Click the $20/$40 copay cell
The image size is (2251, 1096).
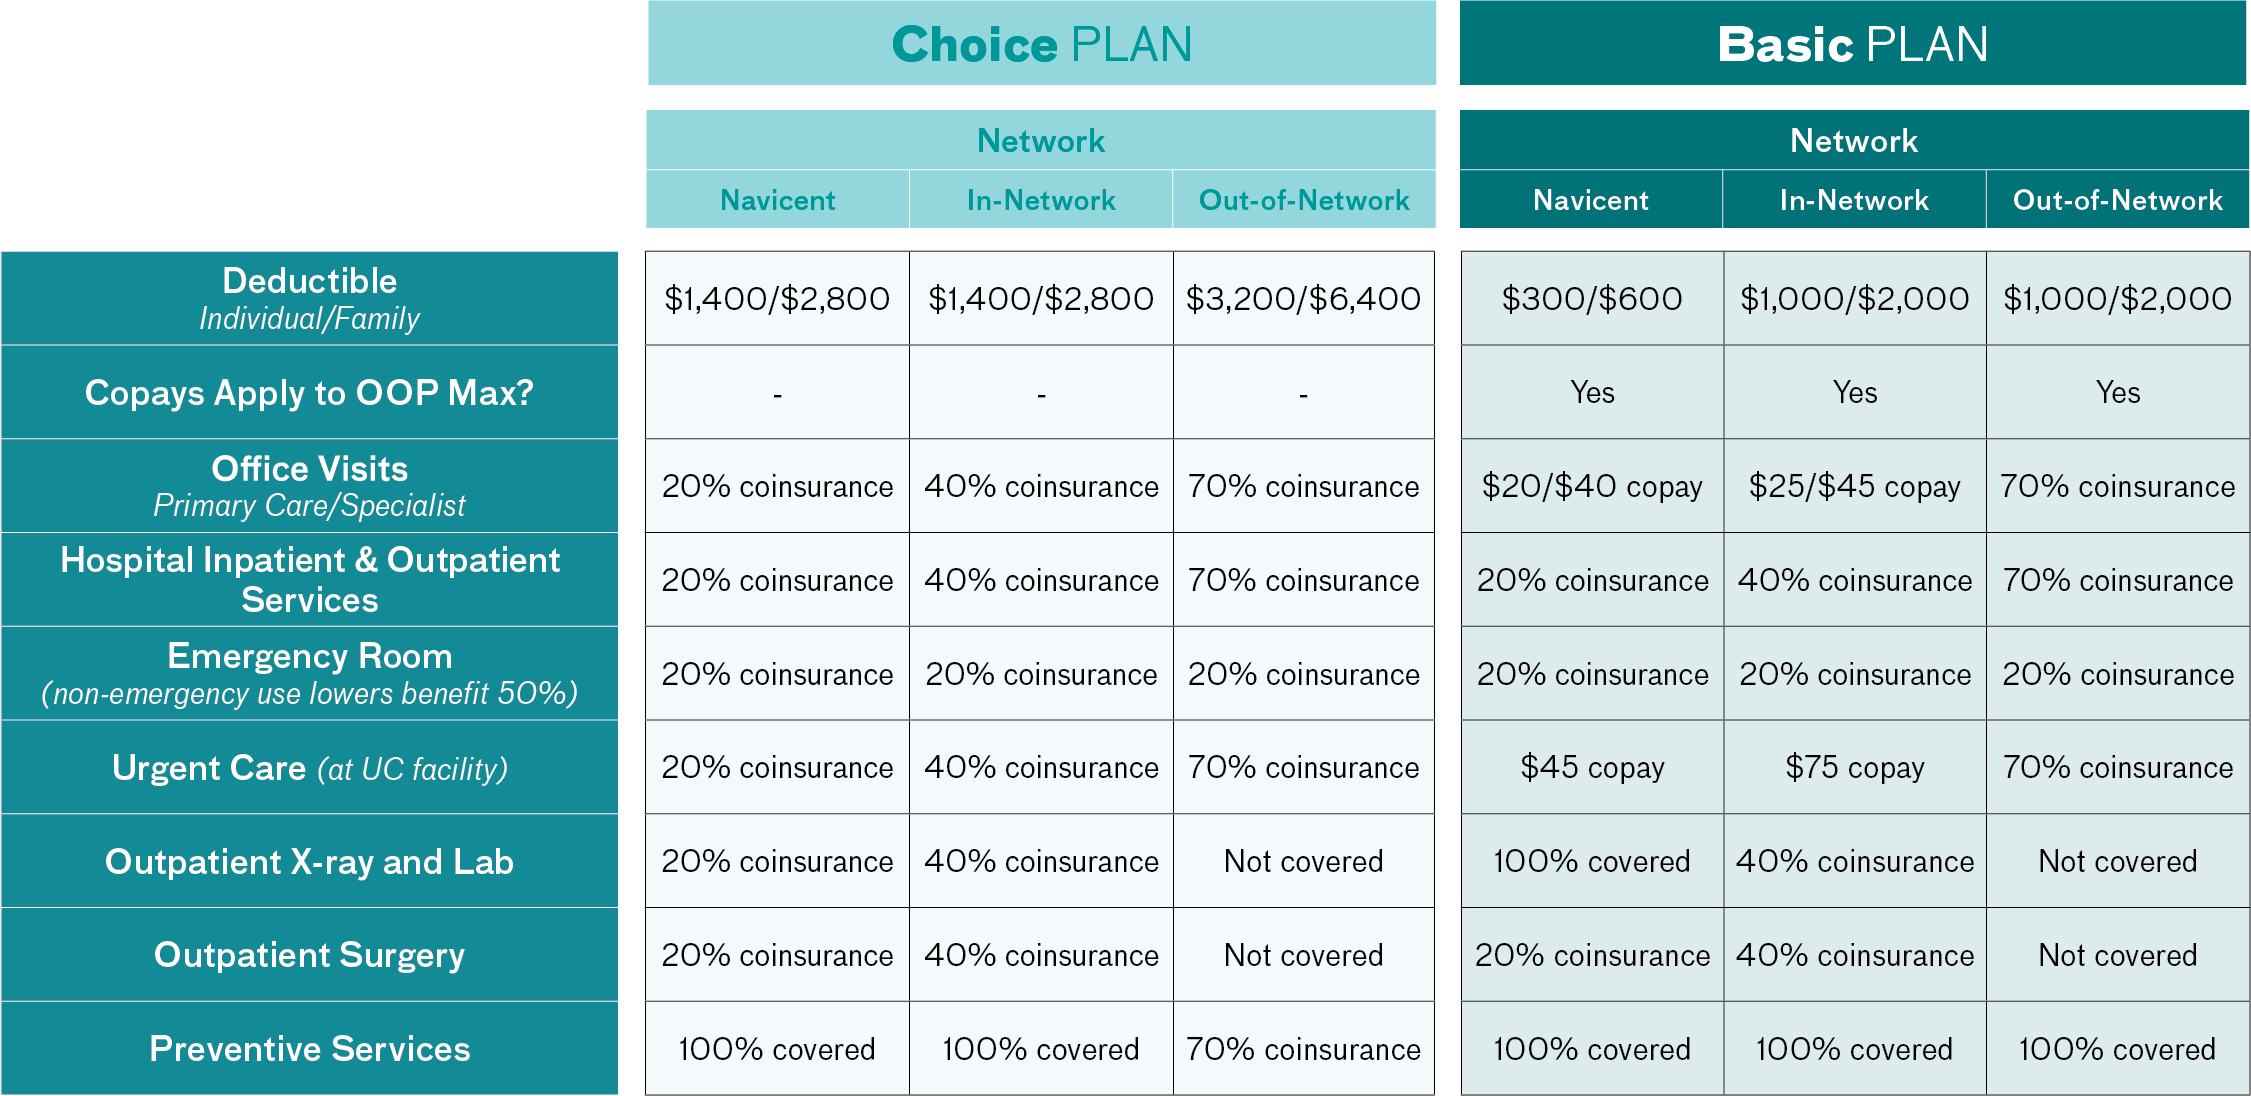1592,486
